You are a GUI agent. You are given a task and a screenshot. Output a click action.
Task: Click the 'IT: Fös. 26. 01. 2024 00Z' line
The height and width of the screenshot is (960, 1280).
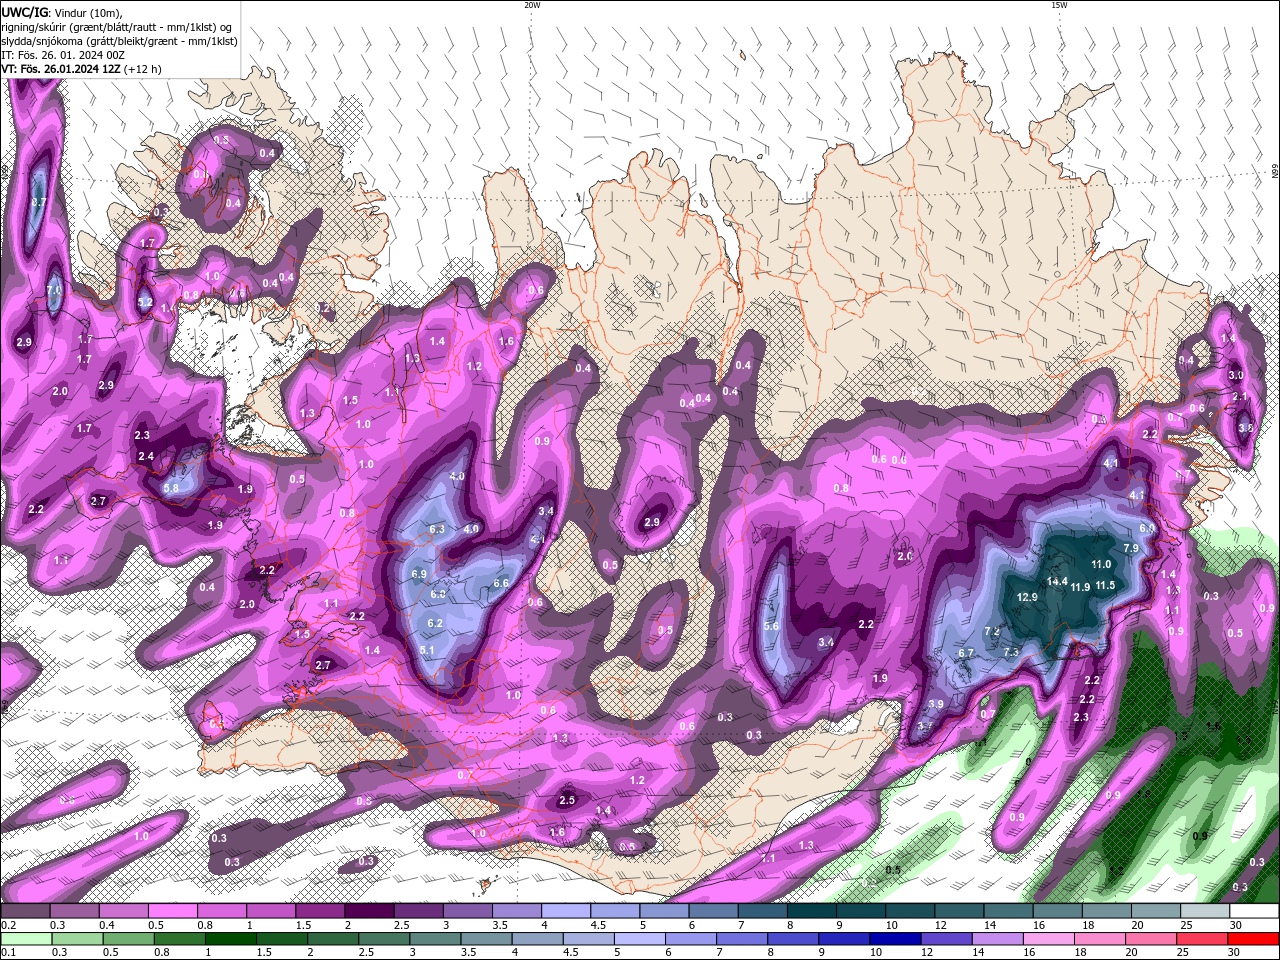(x=63, y=55)
